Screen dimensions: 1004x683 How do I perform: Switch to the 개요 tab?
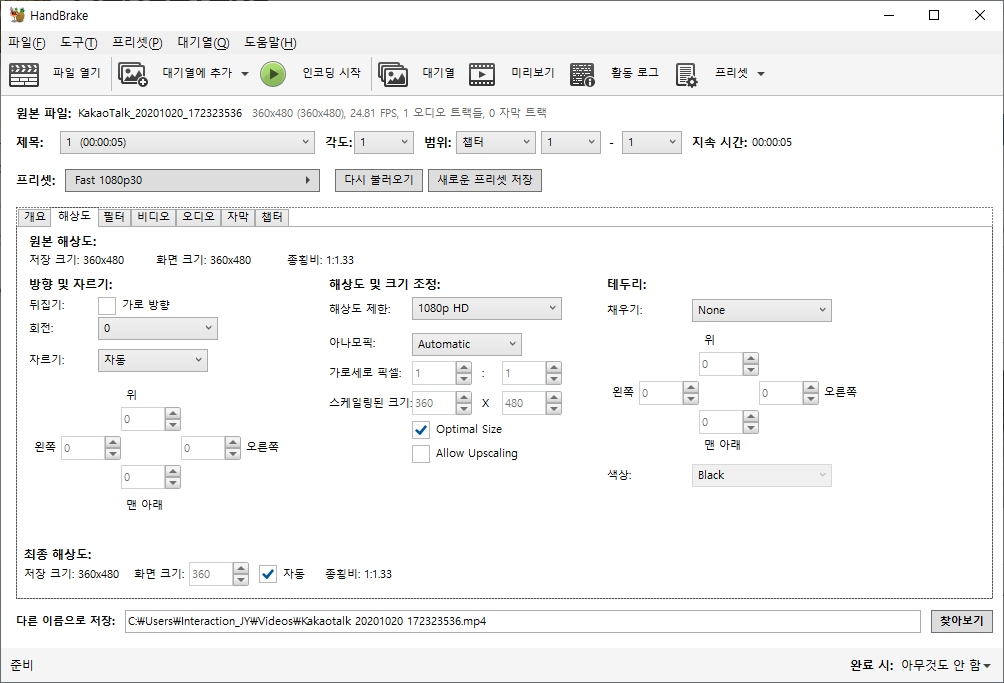click(35, 217)
